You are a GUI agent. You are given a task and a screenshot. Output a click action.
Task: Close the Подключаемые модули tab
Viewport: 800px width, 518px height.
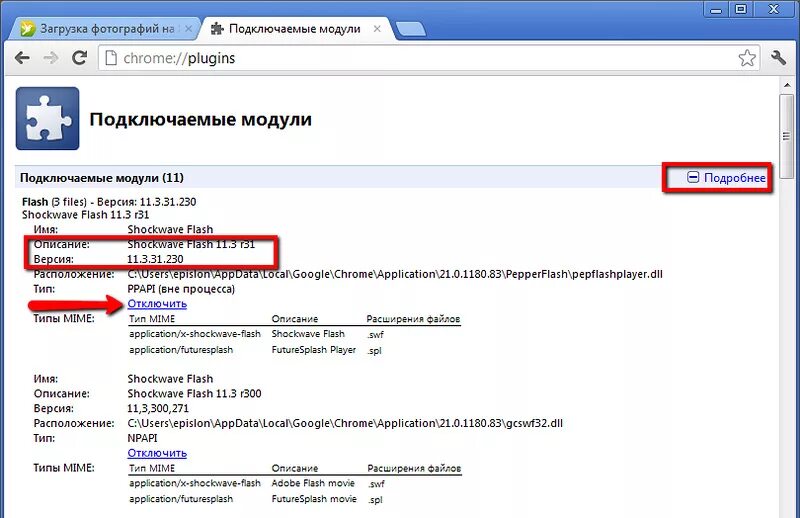[377, 29]
